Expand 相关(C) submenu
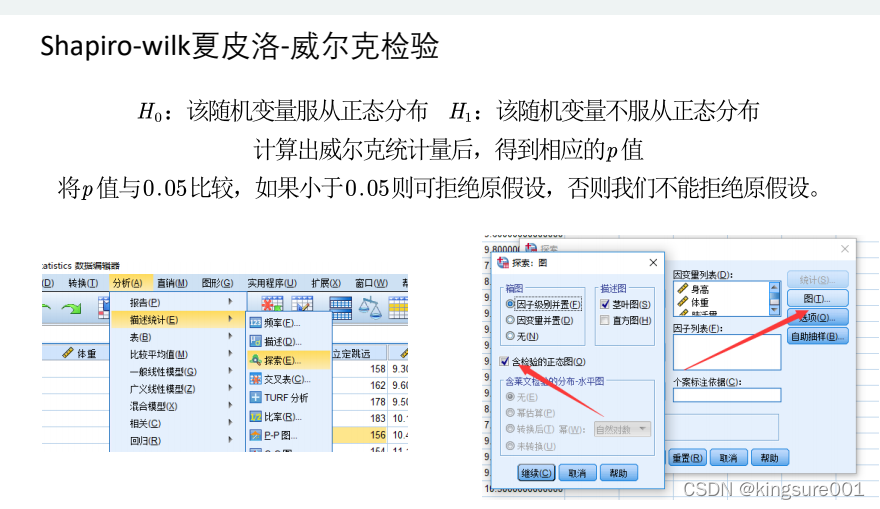The height and width of the screenshot is (509, 880). coord(178,423)
